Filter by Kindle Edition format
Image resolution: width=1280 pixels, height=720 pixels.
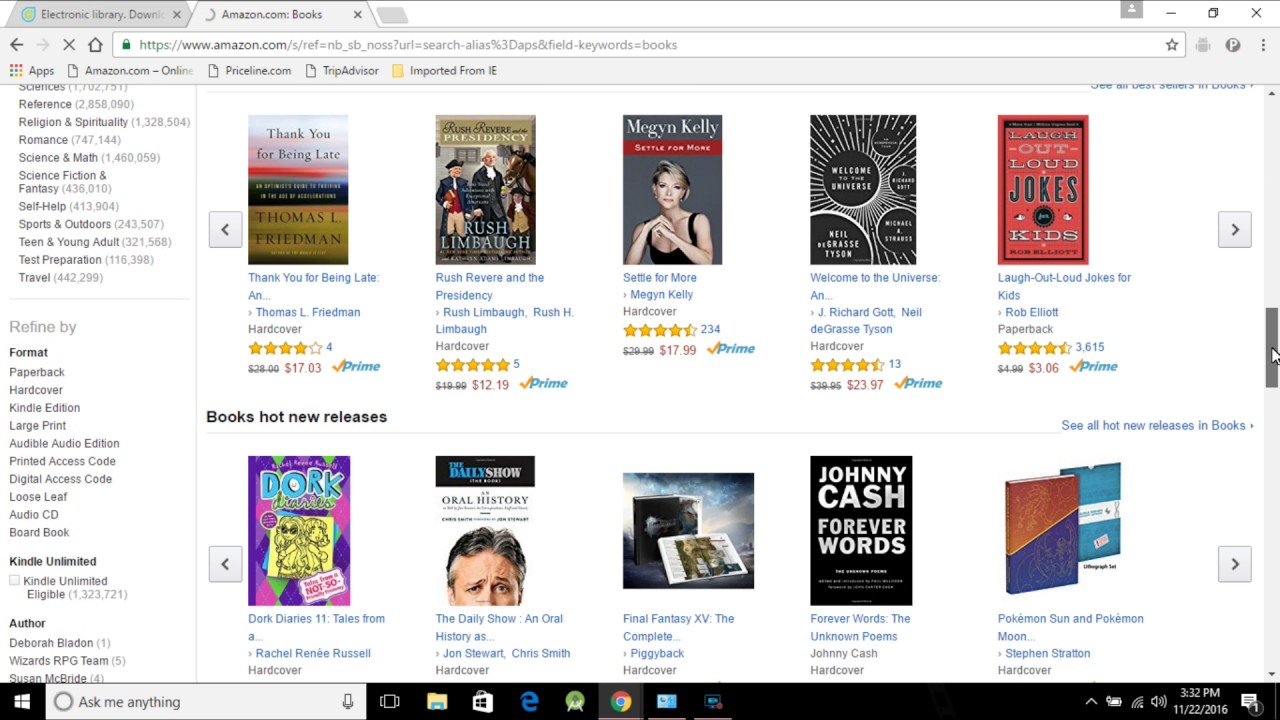45,408
